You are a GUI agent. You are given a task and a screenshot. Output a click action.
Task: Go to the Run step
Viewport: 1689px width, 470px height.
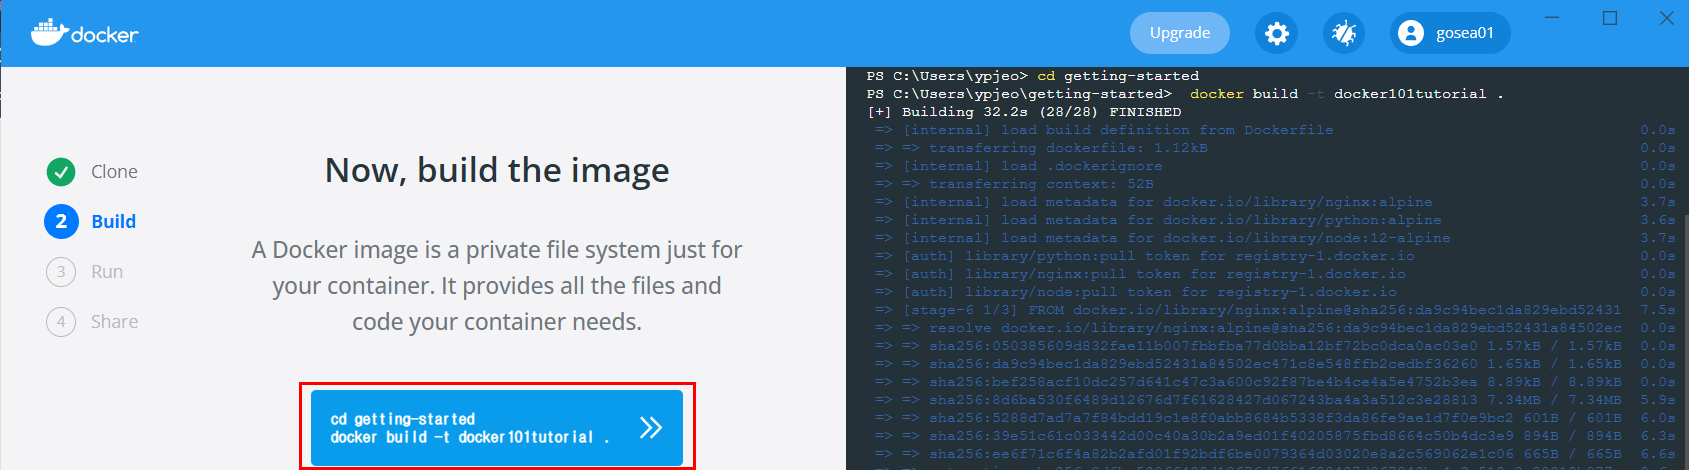pyautogui.click(x=85, y=272)
